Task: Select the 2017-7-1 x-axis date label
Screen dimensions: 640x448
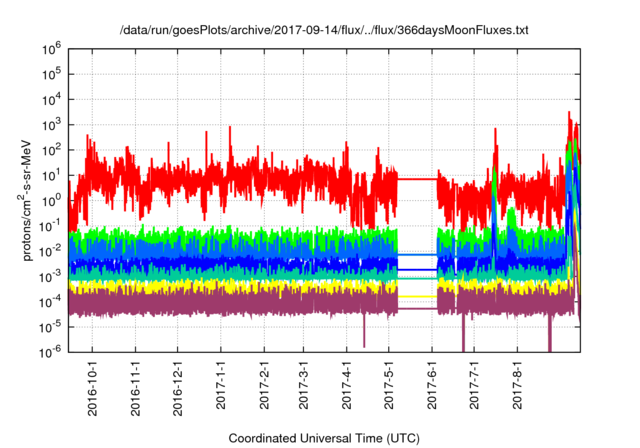Action: (x=474, y=385)
